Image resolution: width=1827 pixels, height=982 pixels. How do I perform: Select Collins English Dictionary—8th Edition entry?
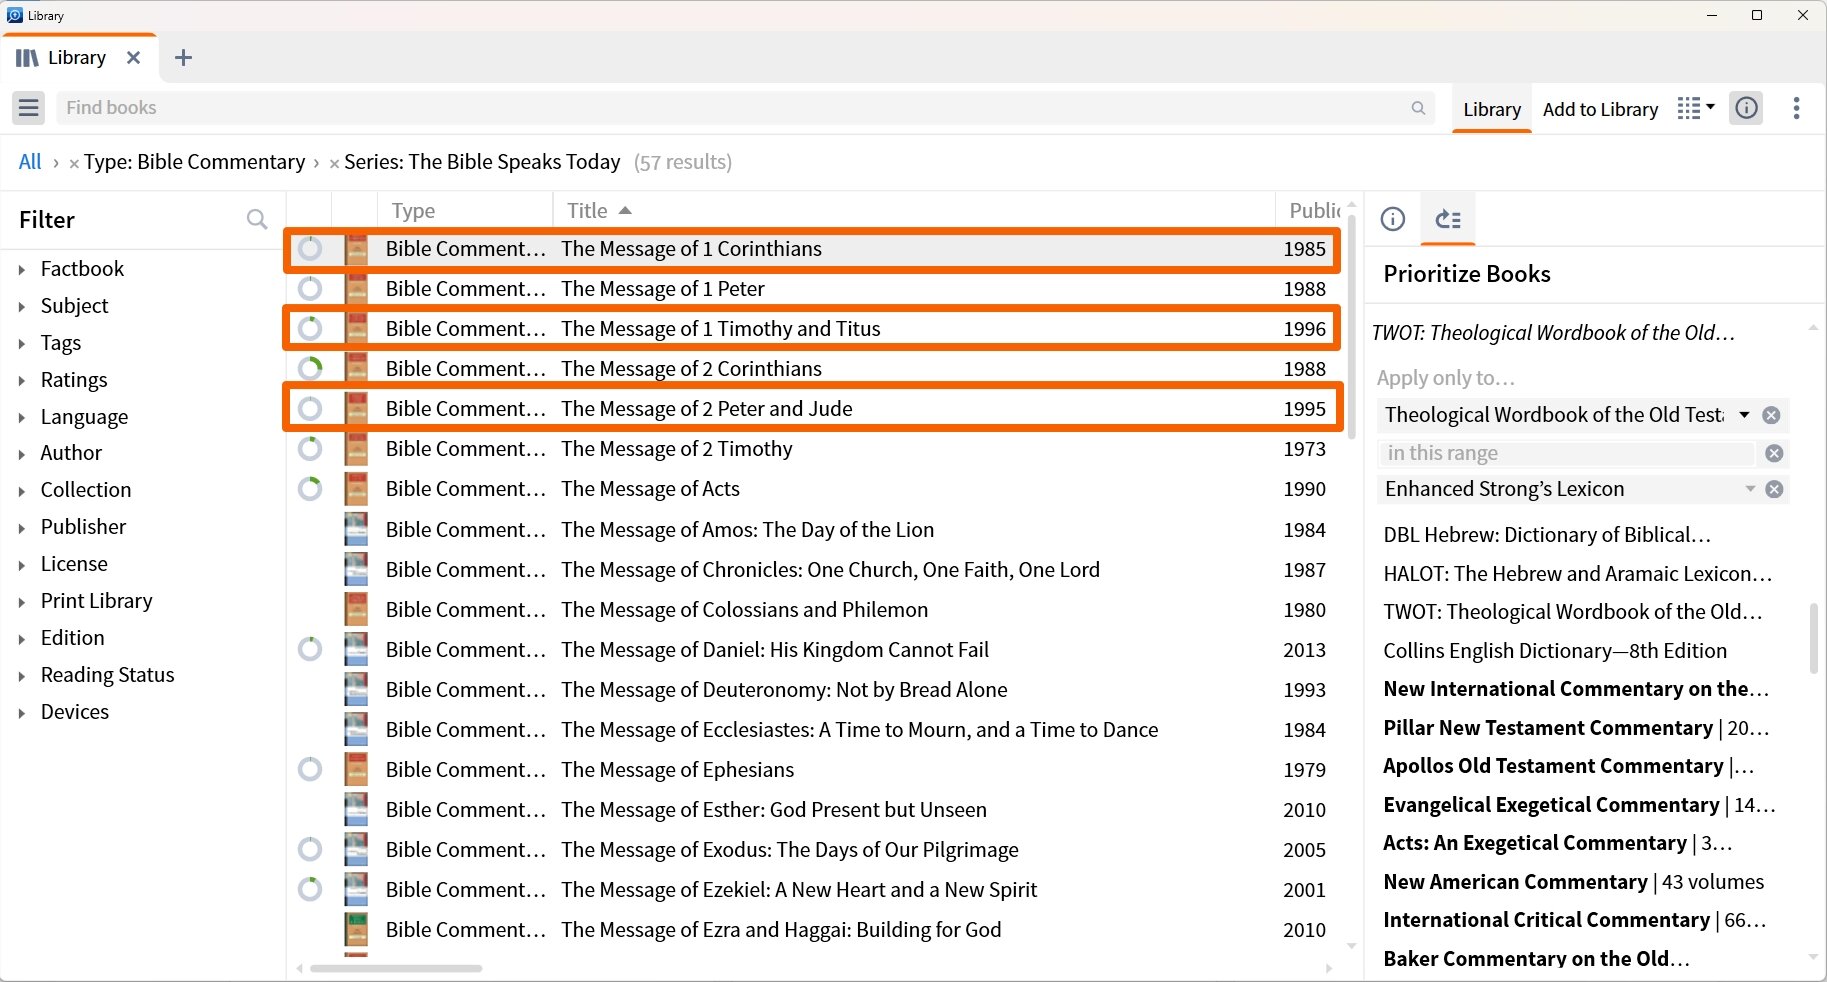(1555, 651)
